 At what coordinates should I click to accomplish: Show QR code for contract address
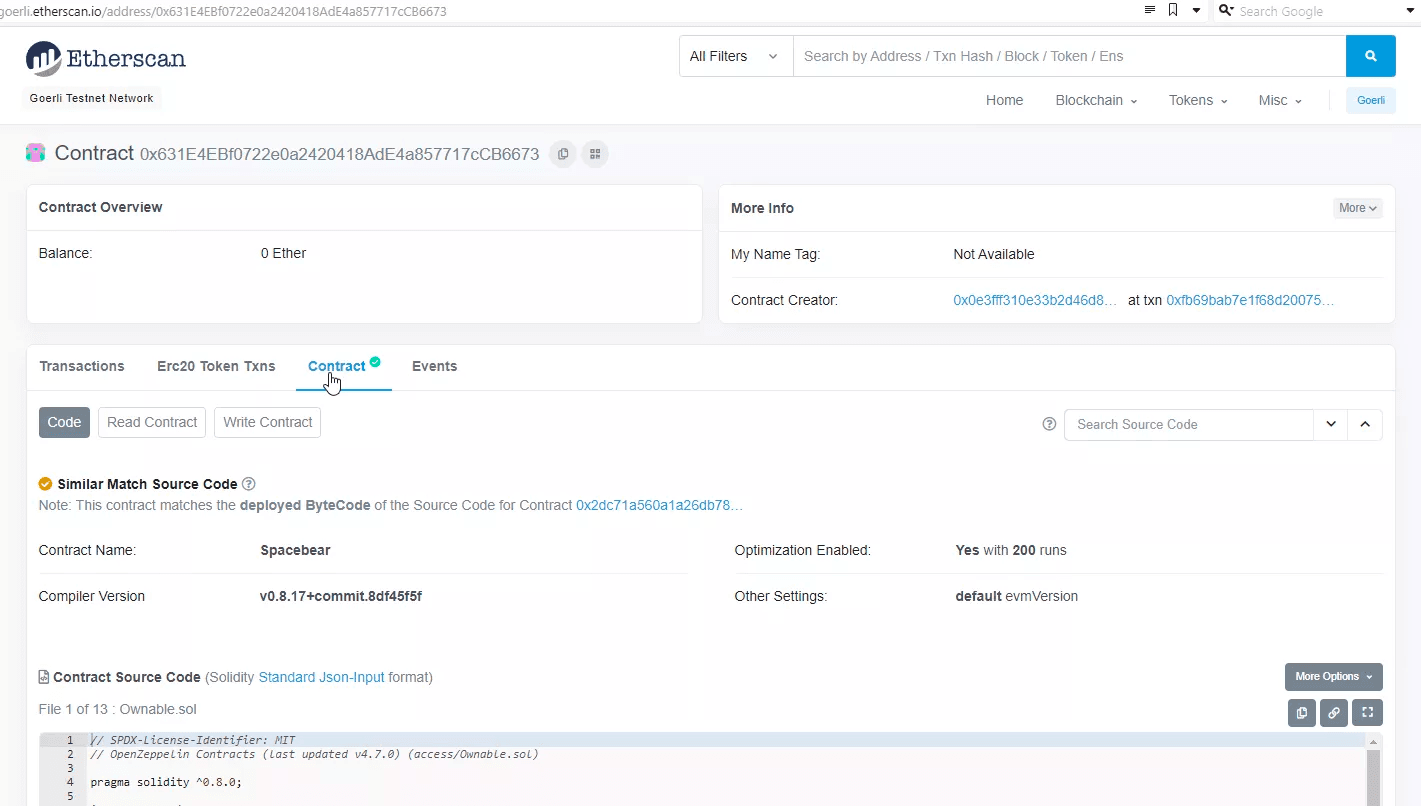[595, 154]
